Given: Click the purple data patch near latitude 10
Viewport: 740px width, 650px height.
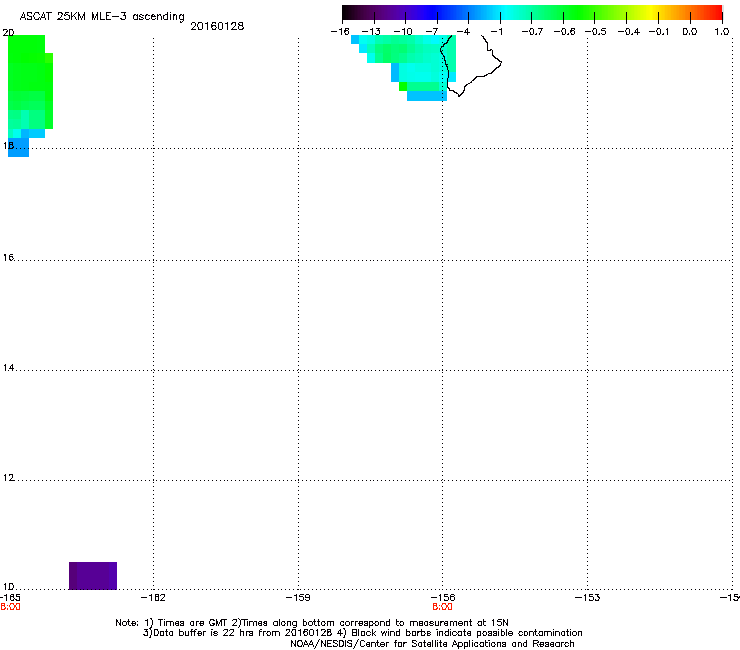Looking at the screenshot, I should (x=93, y=575).
